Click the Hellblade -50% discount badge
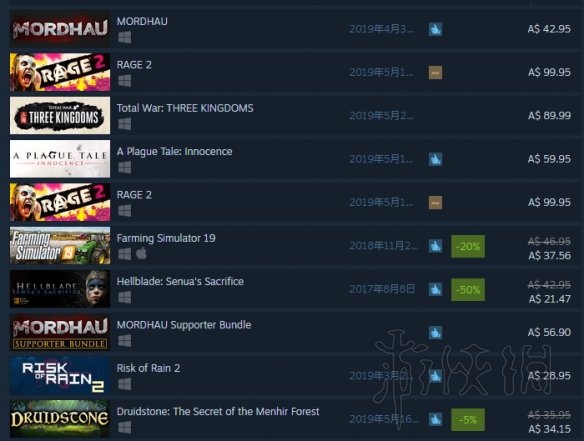Screen dimensions: 584x441 click(x=468, y=289)
